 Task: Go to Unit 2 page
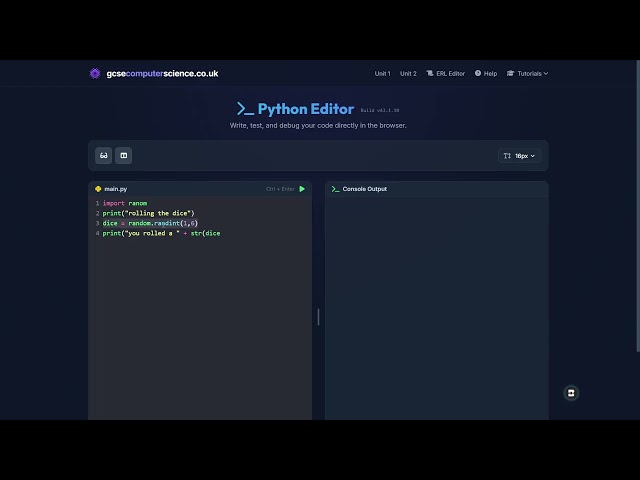(x=408, y=73)
